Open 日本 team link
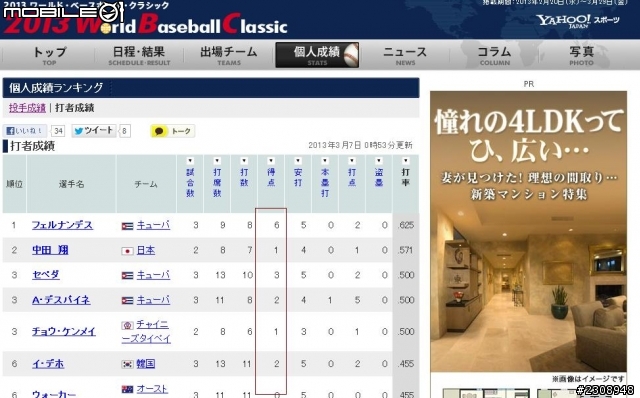Image resolution: width=640 pixels, height=398 pixels. click(146, 250)
